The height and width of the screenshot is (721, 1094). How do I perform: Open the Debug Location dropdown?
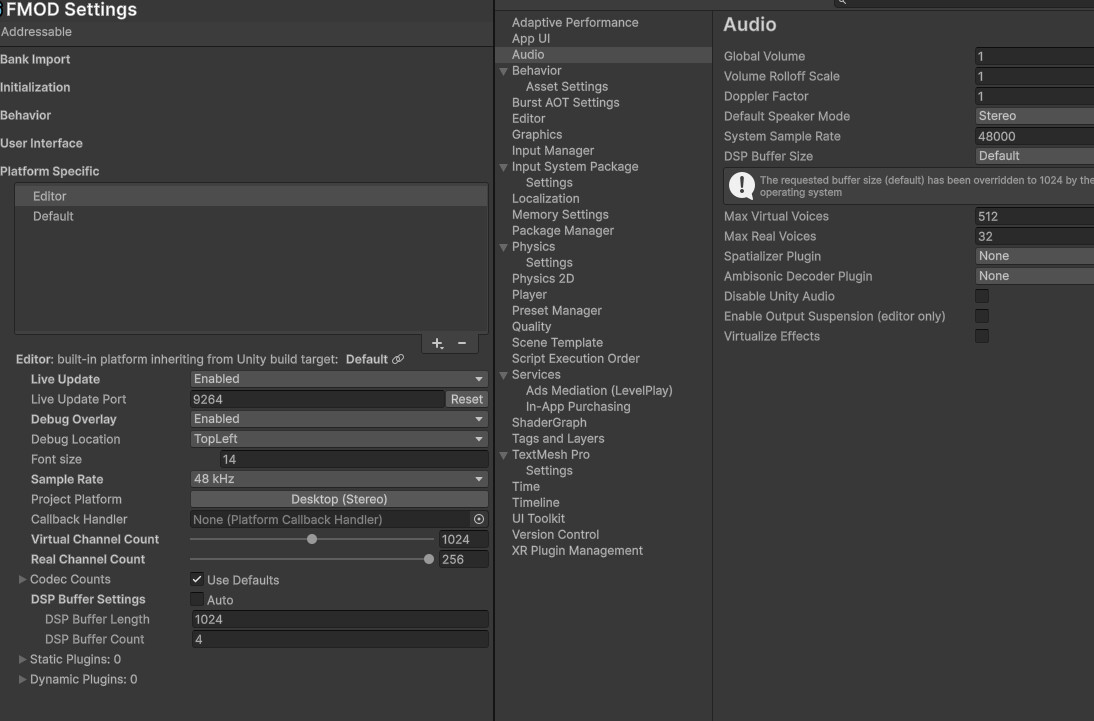(x=339, y=439)
